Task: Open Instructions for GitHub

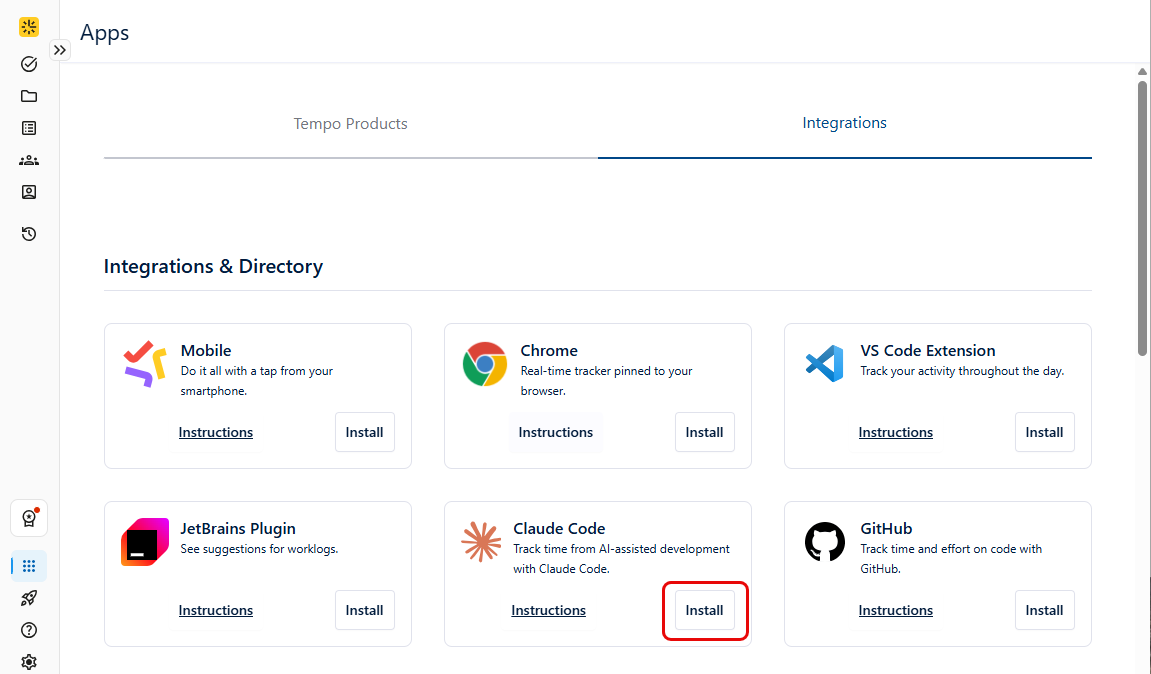Action: [x=896, y=610]
